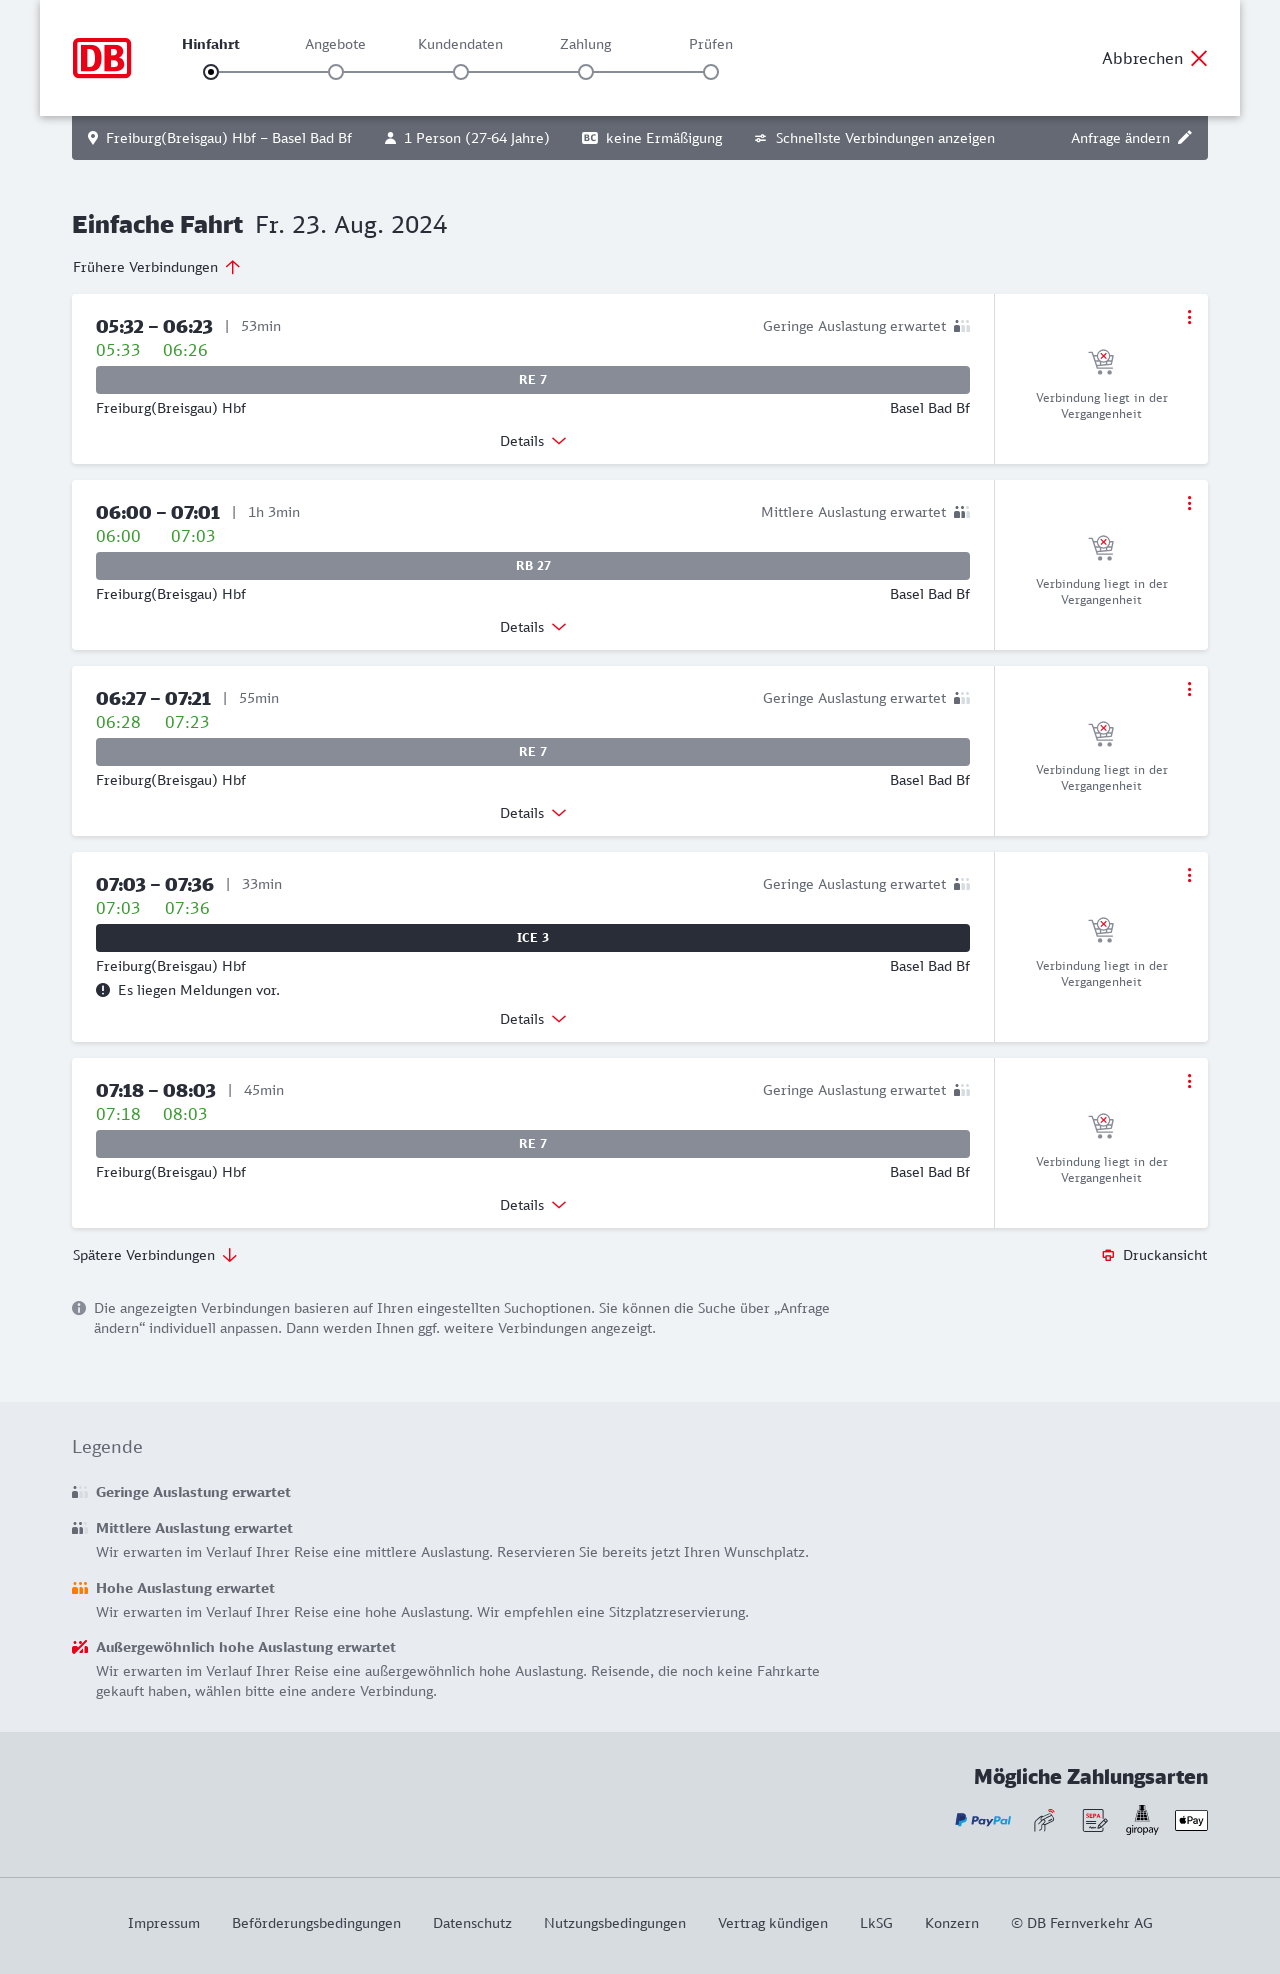Load Spätere Verbindungen below the list
Image resolution: width=1280 pixels, height=1974 pixels.
click(155, 1255)
